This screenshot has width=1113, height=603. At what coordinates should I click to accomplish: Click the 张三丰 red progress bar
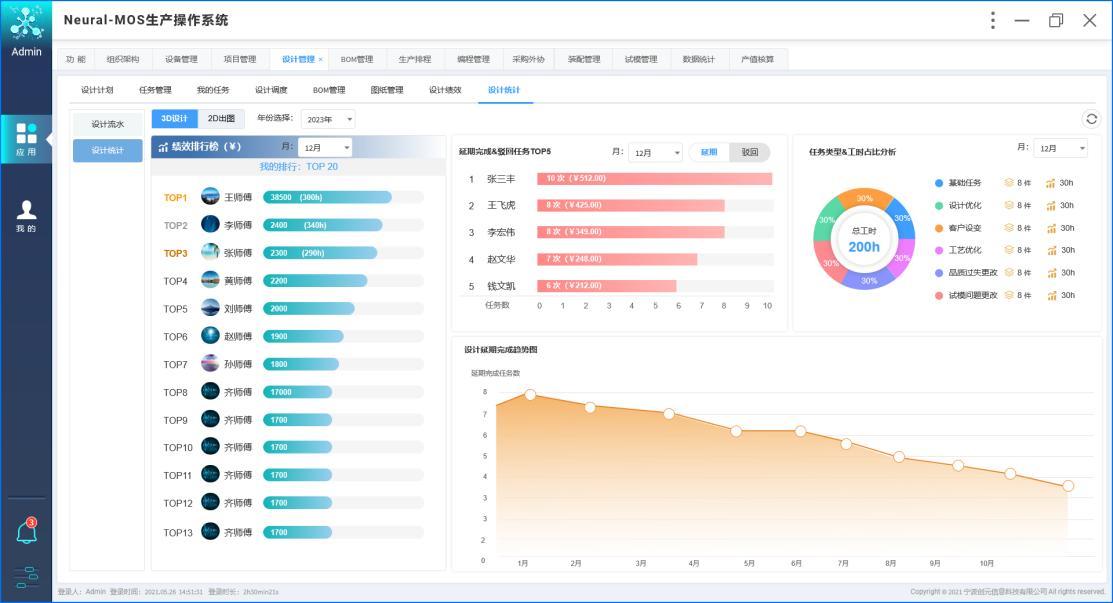coord(655,179)
